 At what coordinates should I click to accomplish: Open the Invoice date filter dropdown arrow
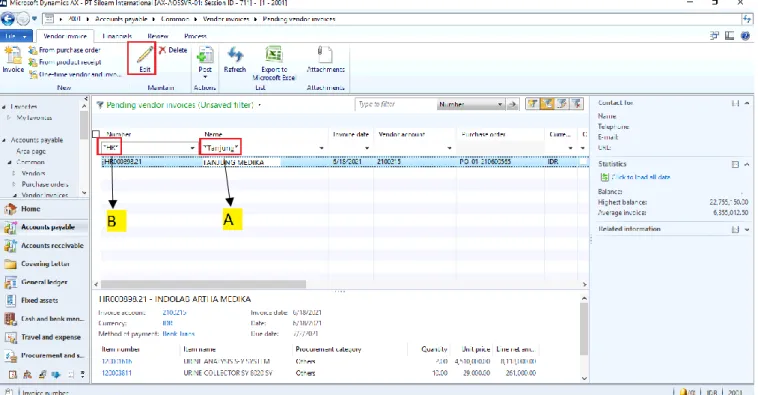tap(367, 148)
